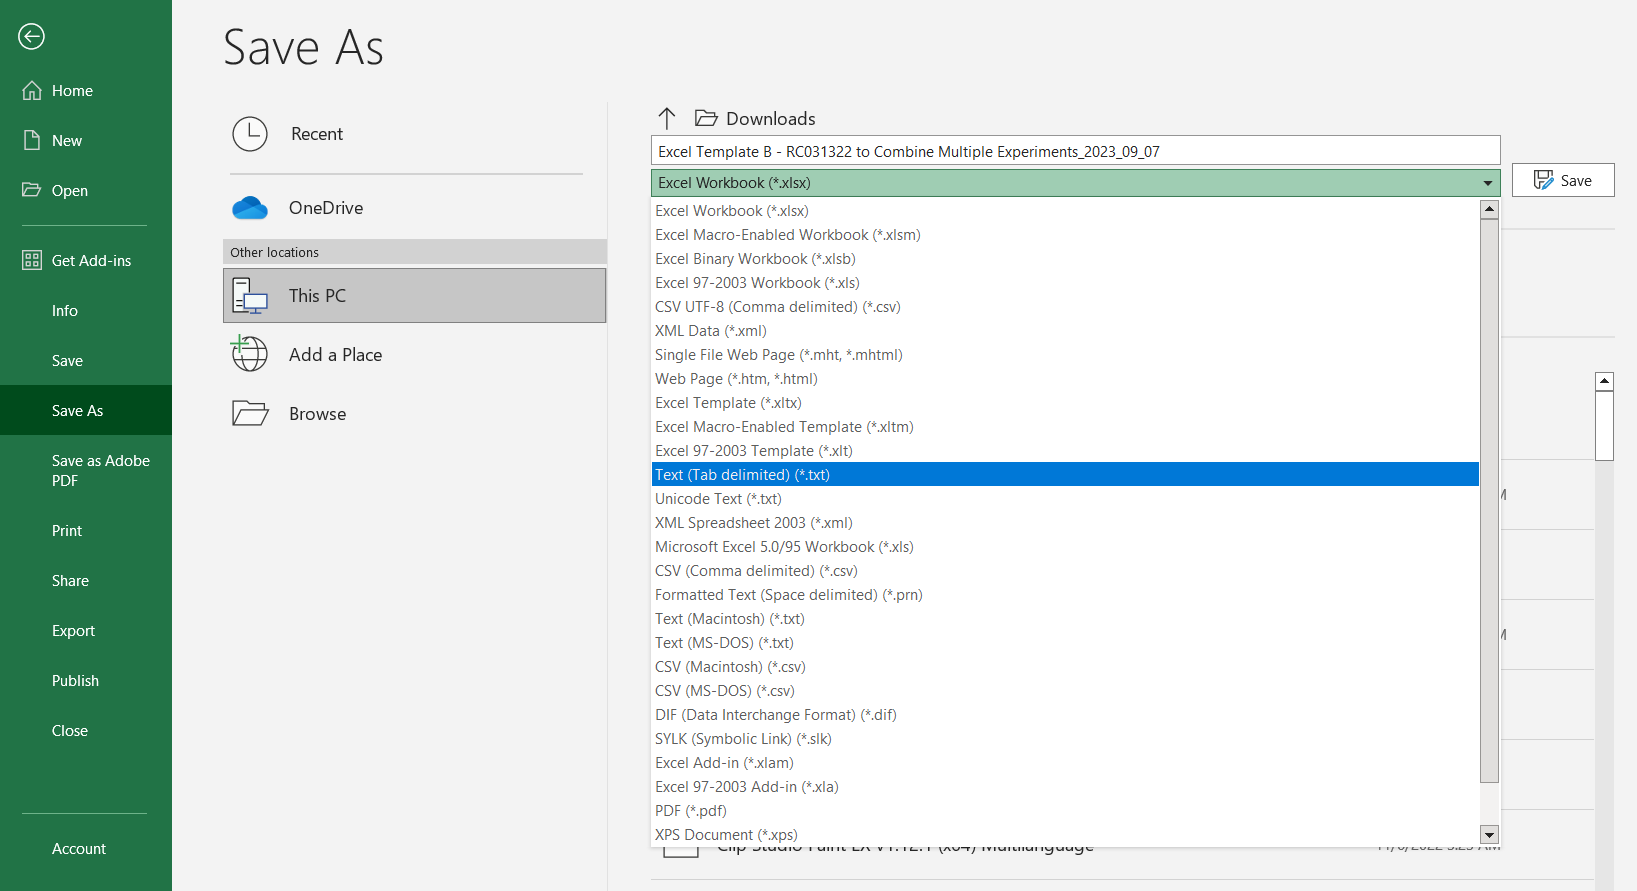Click the Downloads path label

point(771,119)
